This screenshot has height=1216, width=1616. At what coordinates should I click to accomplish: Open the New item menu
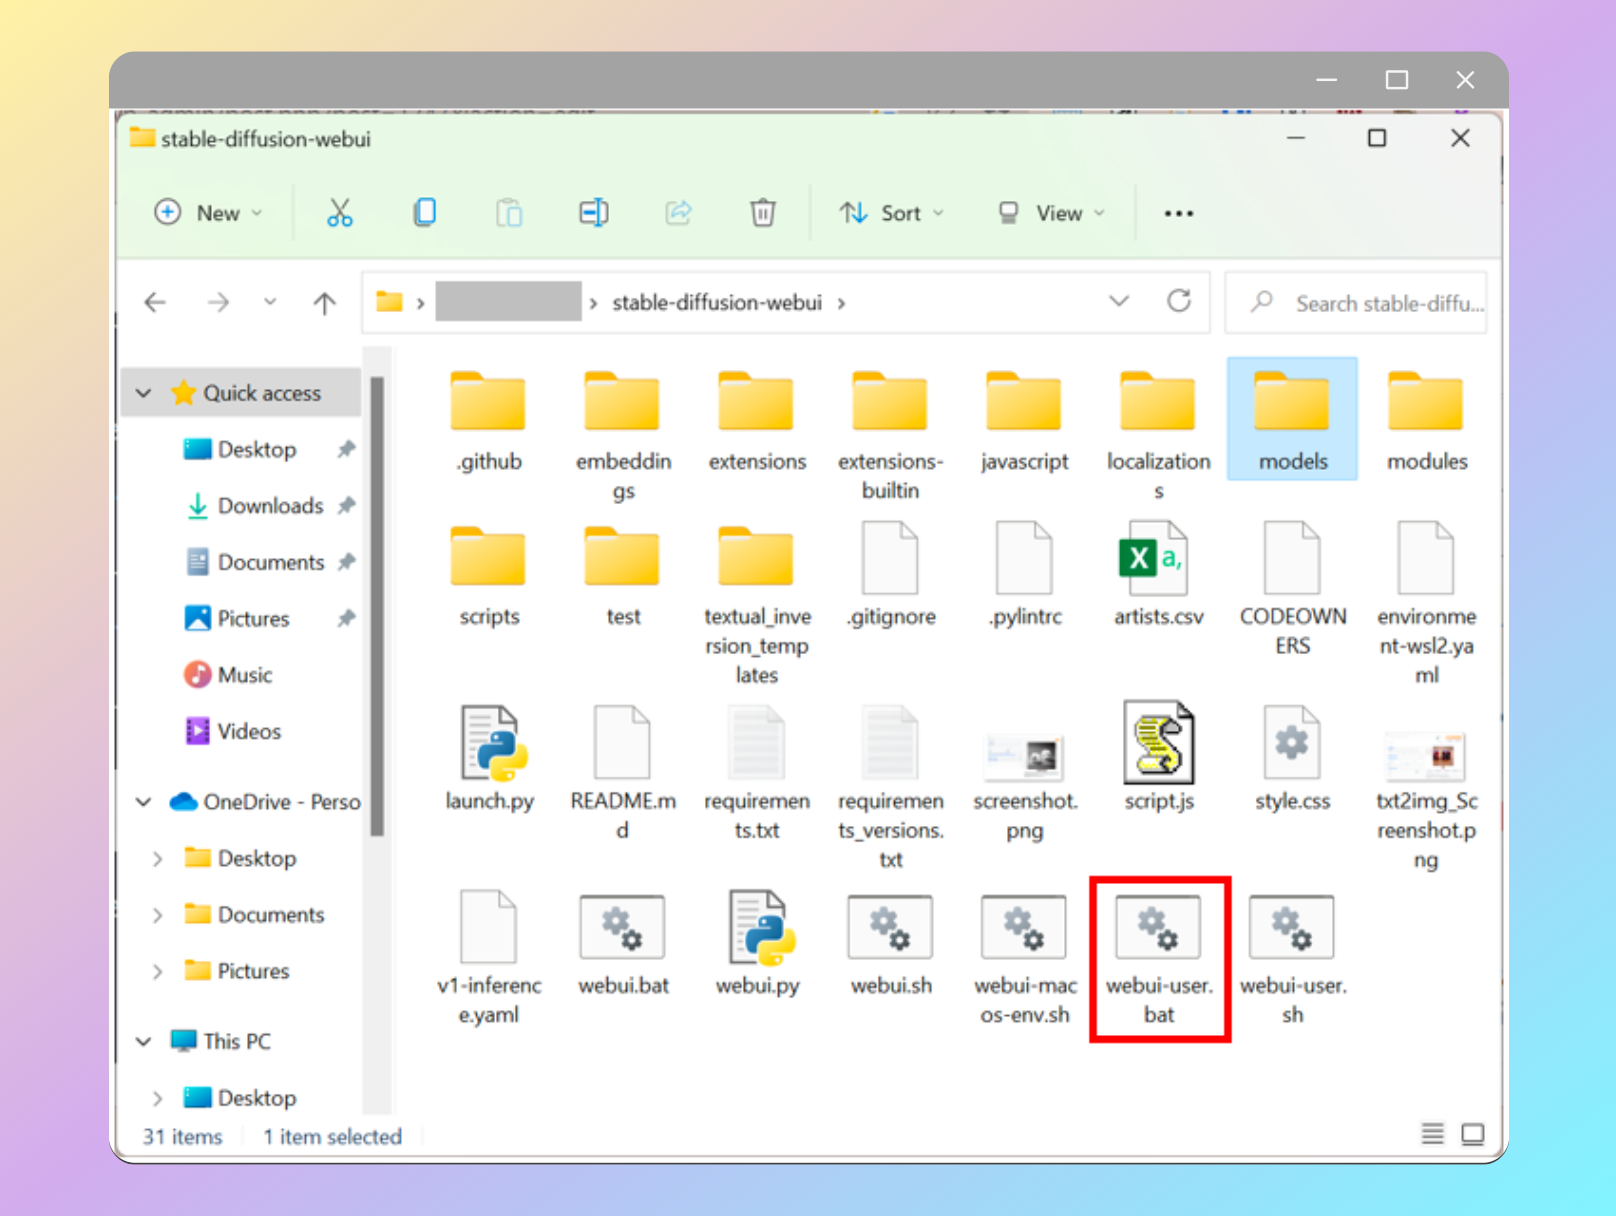(209, 212)
